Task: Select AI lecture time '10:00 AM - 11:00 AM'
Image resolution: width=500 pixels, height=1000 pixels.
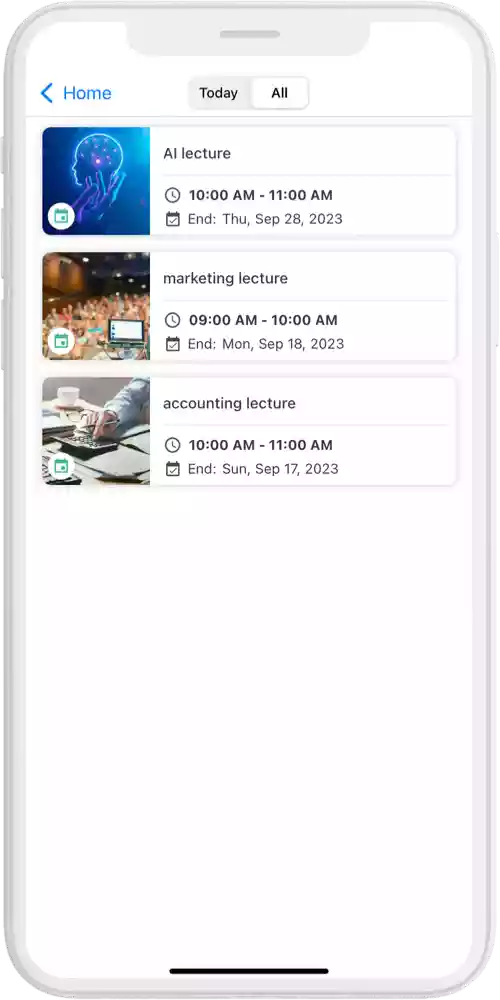Action: (261, 195)
